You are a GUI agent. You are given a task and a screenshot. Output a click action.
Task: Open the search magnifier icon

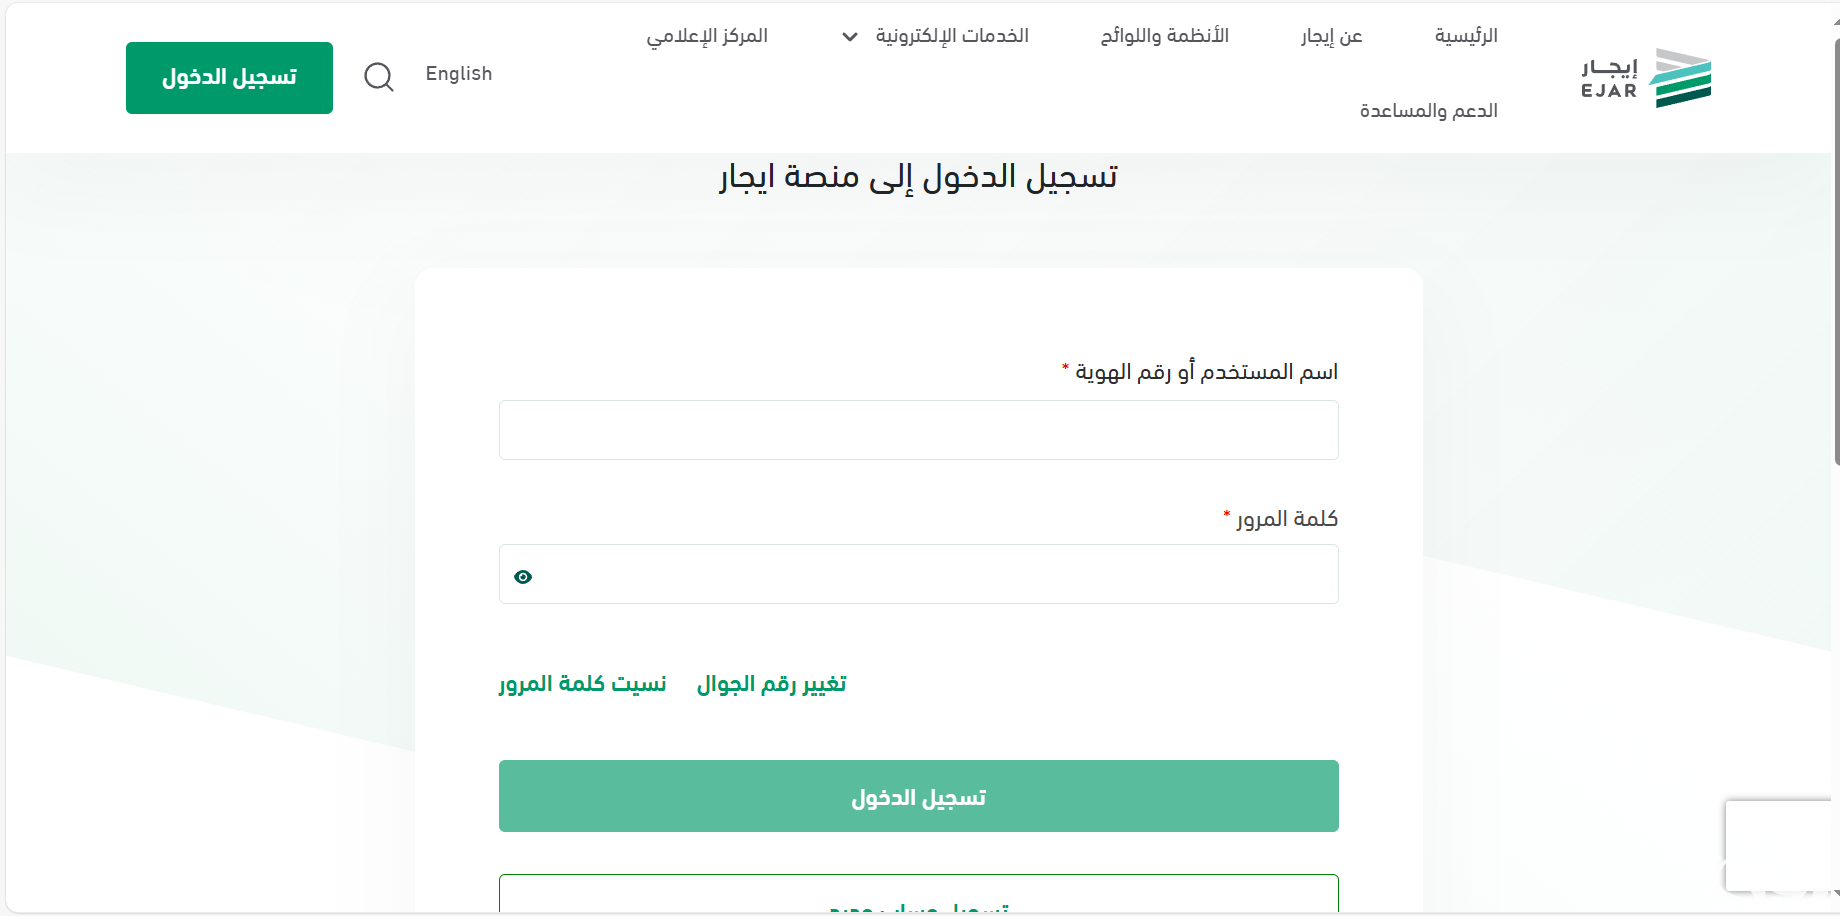click(379, 77)
